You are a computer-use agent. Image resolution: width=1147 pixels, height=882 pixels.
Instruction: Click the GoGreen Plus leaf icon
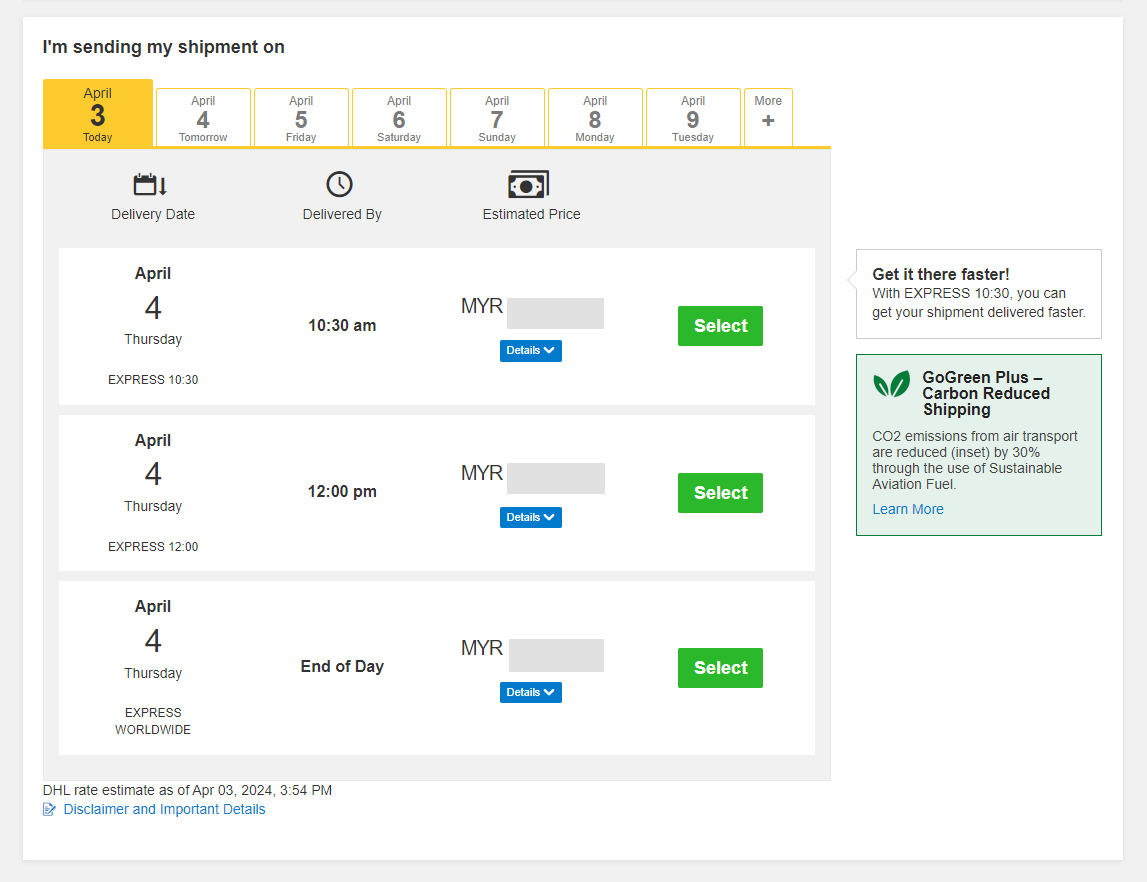(x=892, y=384)
